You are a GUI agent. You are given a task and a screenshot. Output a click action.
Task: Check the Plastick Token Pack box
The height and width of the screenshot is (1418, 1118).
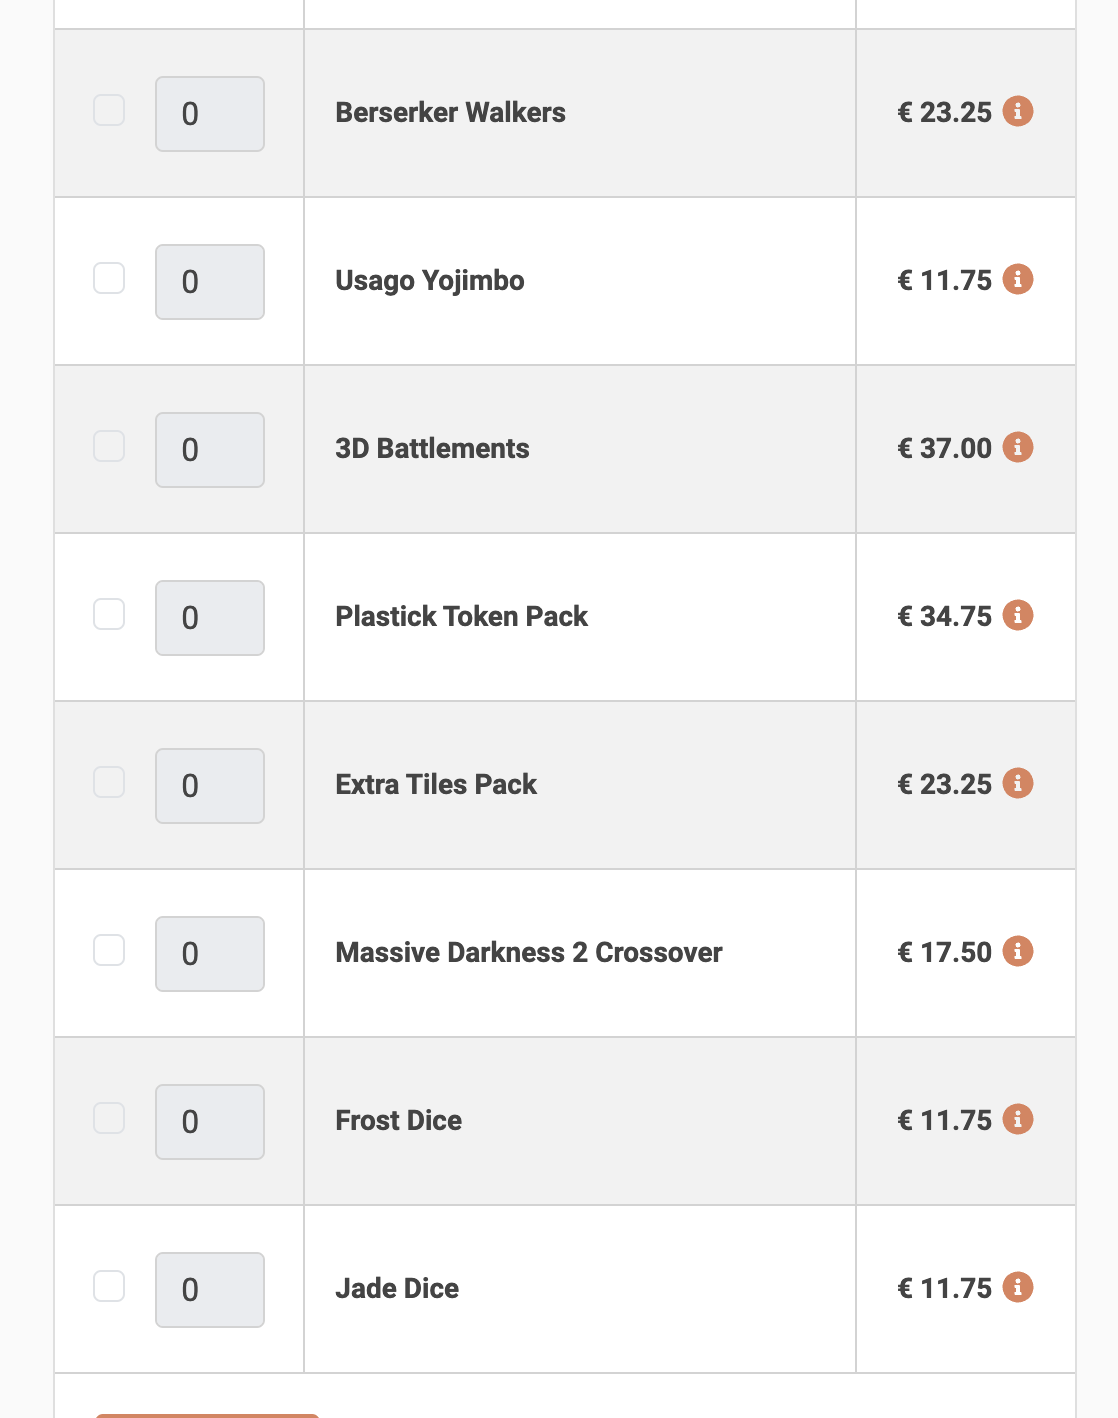point(109,614)
